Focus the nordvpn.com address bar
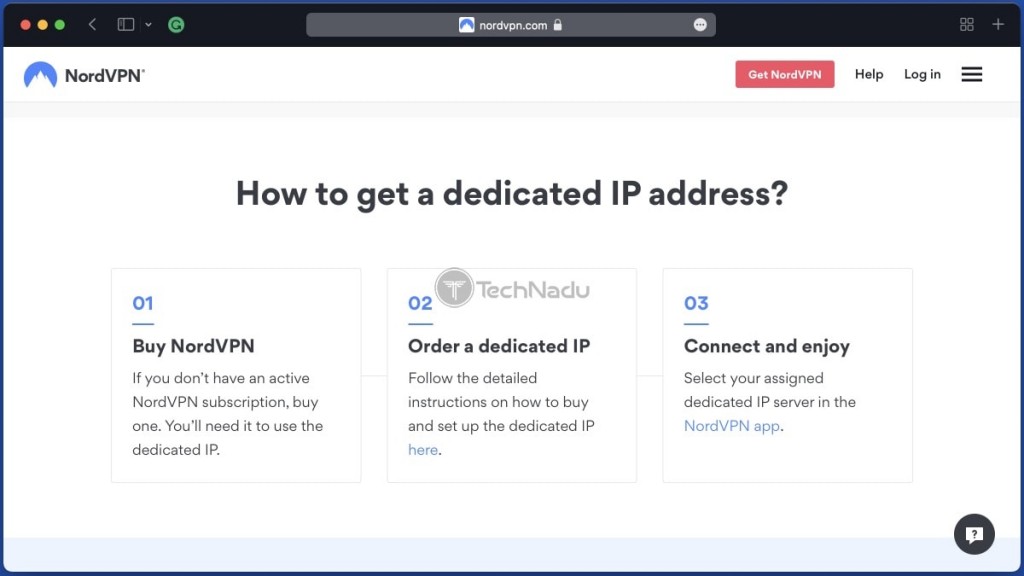This screenshot has width=1024, height=576. pyautogui.click(x=511, y=25)
